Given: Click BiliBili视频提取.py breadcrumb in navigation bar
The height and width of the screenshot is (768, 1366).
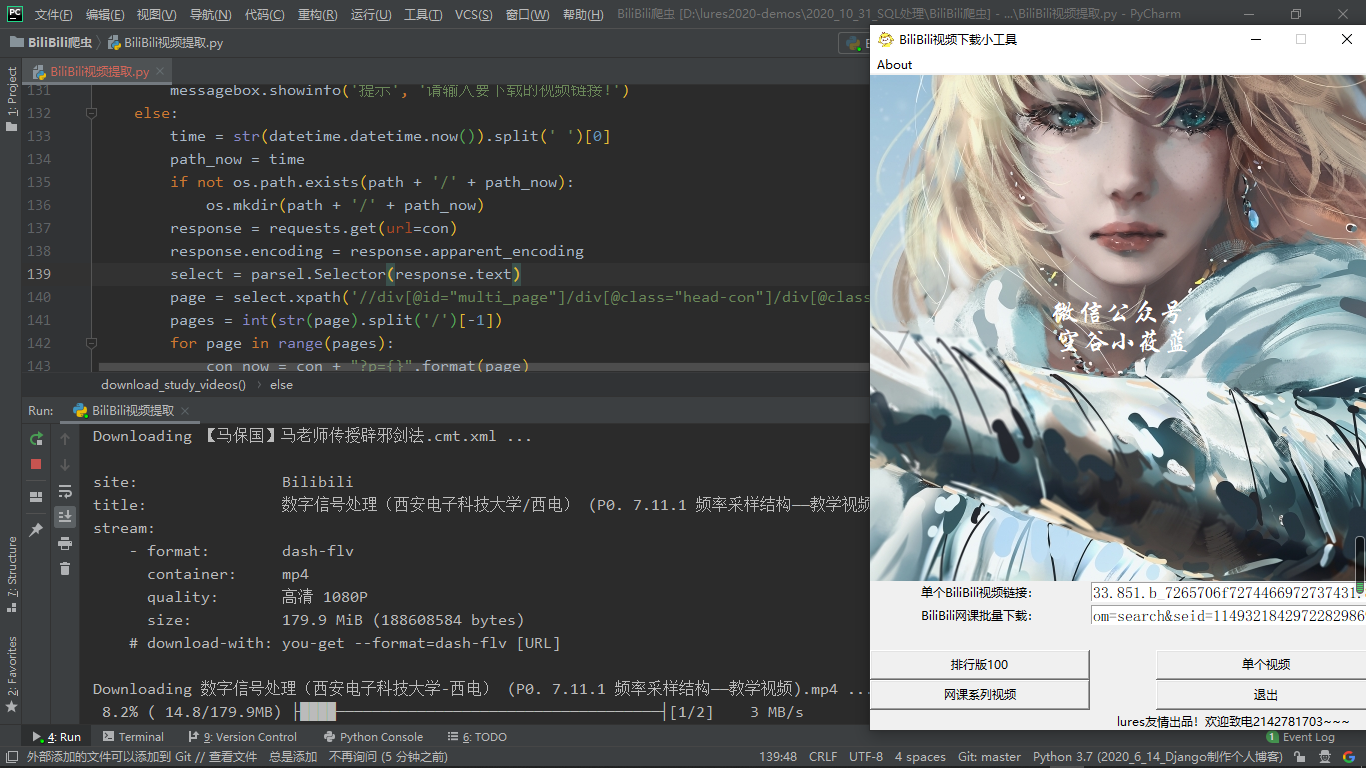Looking at the screenshot, I should tap(166, 43).
